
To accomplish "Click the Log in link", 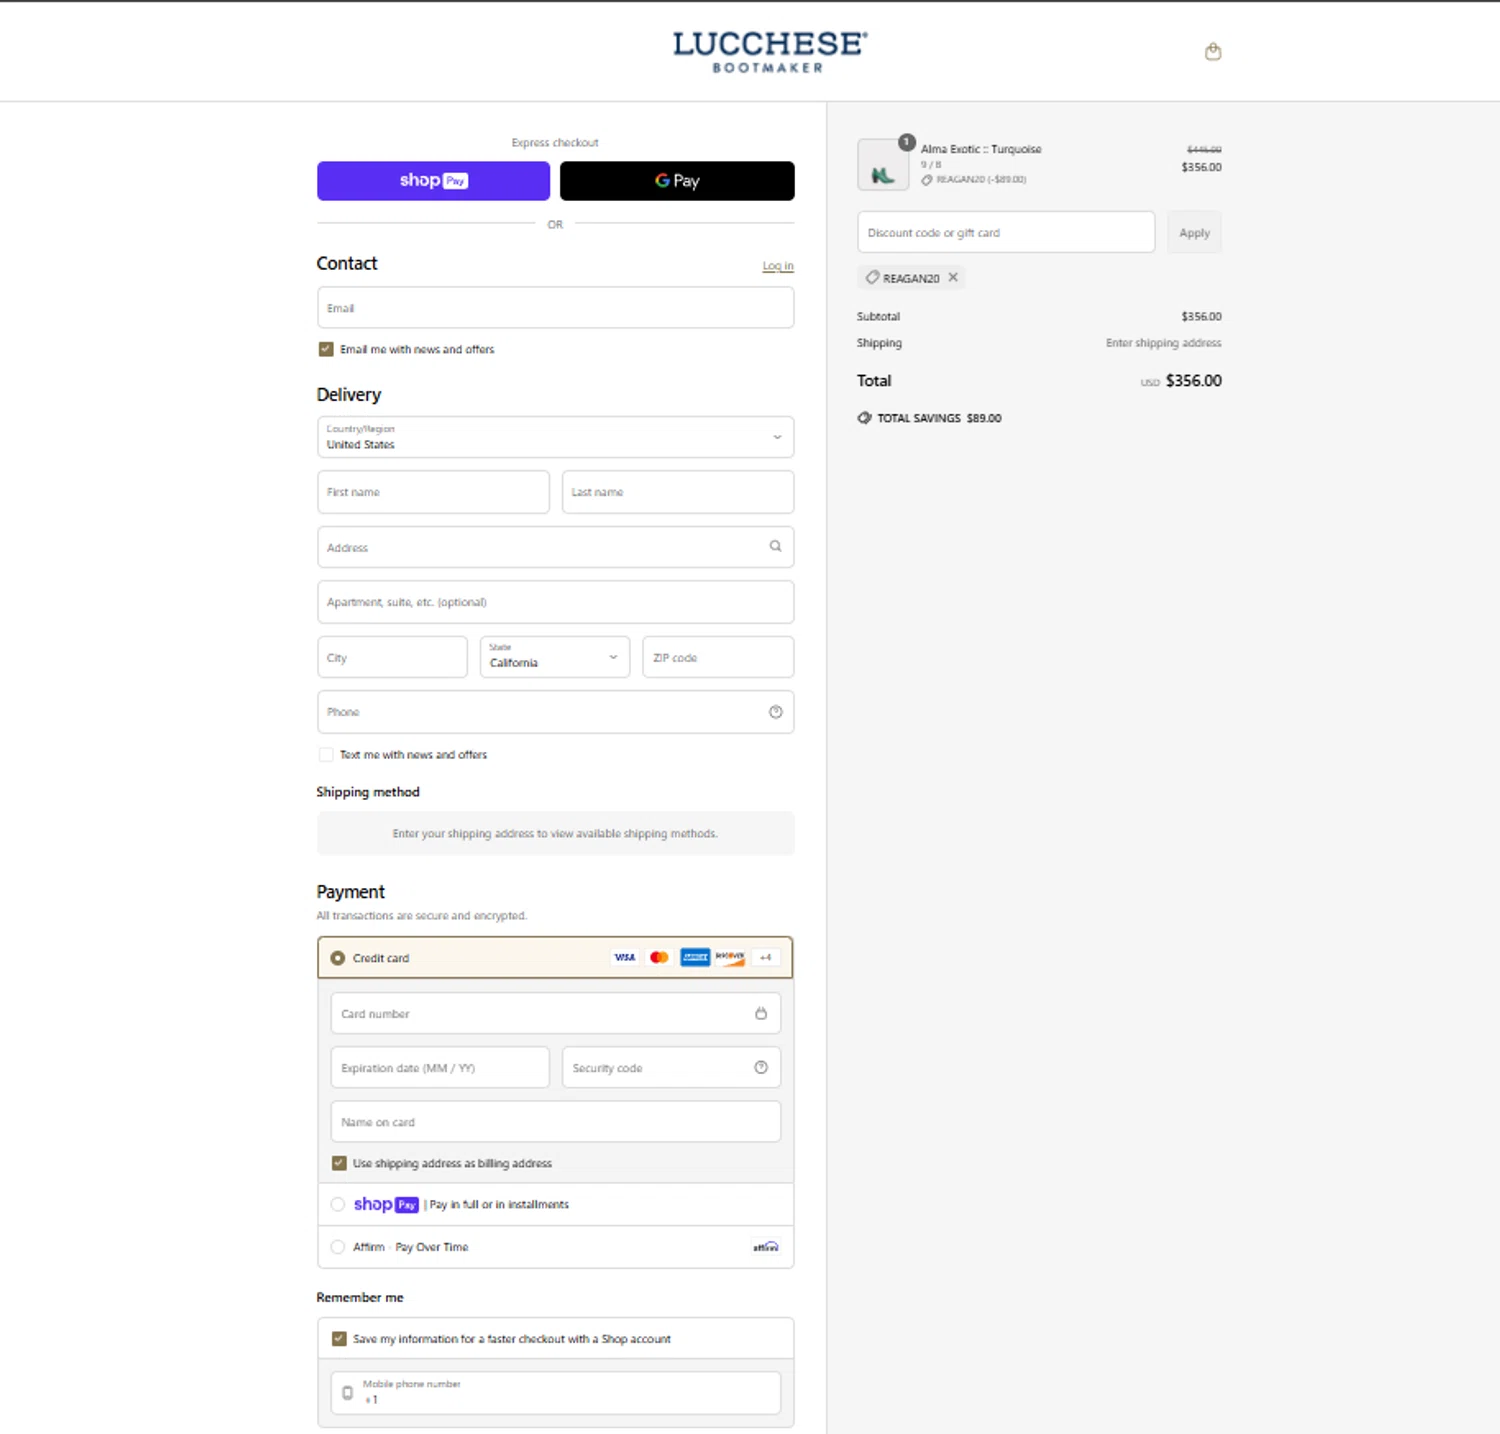I will 778,266.
